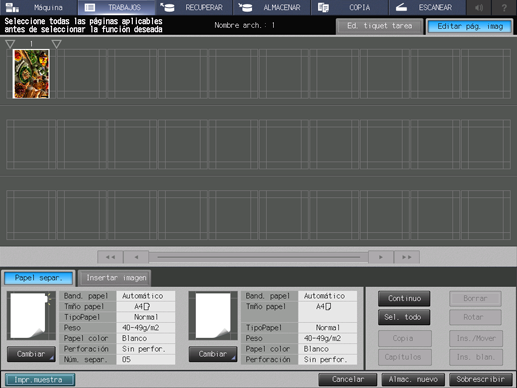Click right Papel color Blanco value
Viewport: 517px width, 388px height.
click(328, 349)
